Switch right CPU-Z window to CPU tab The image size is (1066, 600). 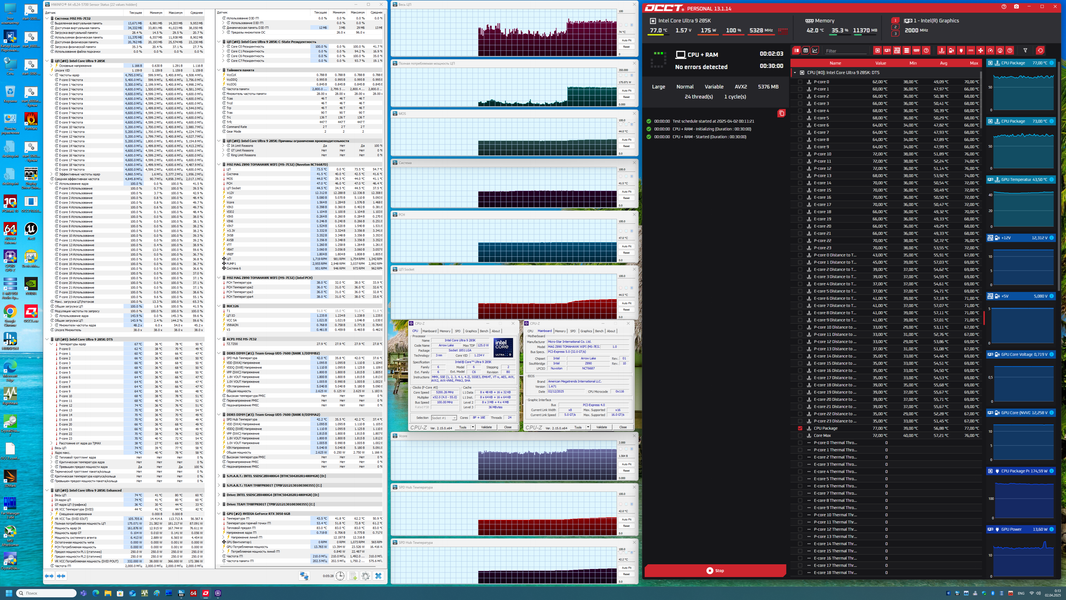(x=530, y=331)
